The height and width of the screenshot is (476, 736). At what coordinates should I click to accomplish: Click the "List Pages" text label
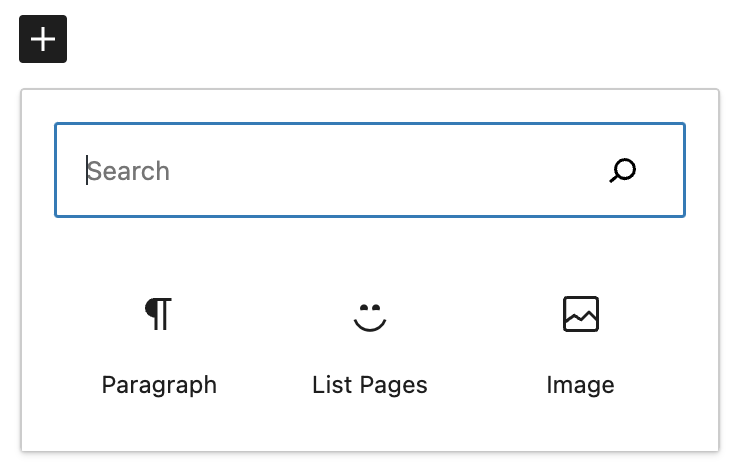370,385
